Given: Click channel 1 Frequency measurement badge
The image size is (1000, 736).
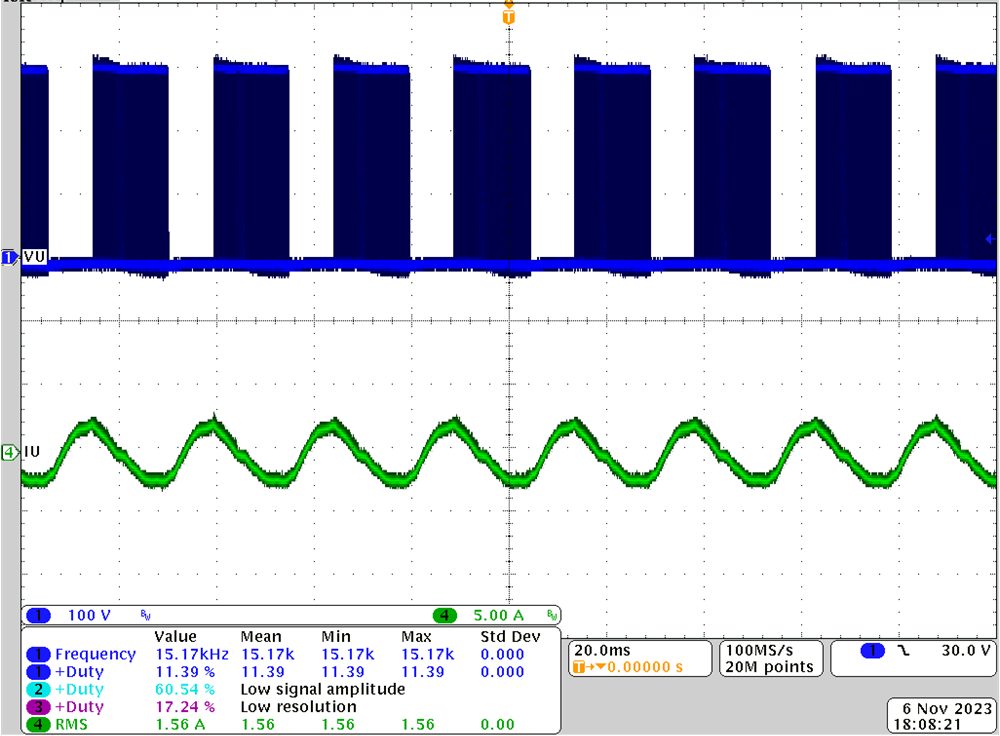Looking at the screenshot, I should [39, 654].
